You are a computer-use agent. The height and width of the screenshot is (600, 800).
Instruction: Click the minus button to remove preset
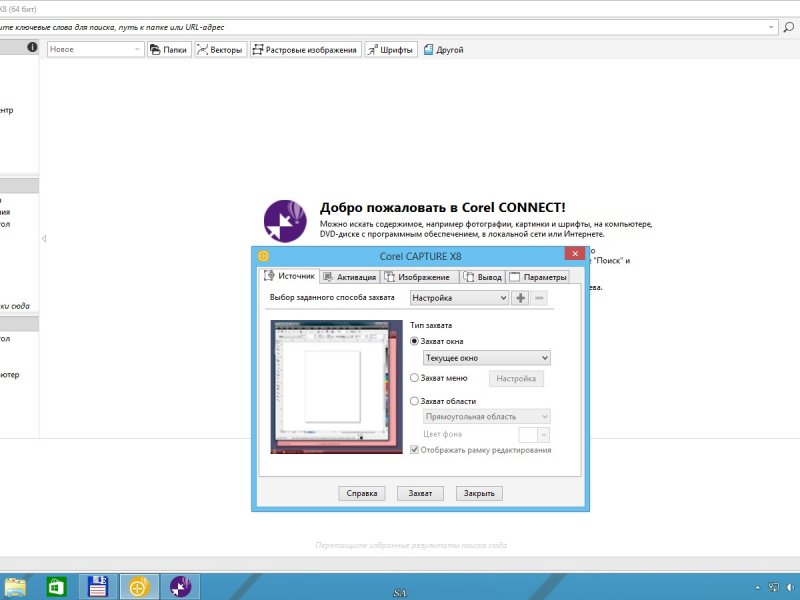(539, 298)
